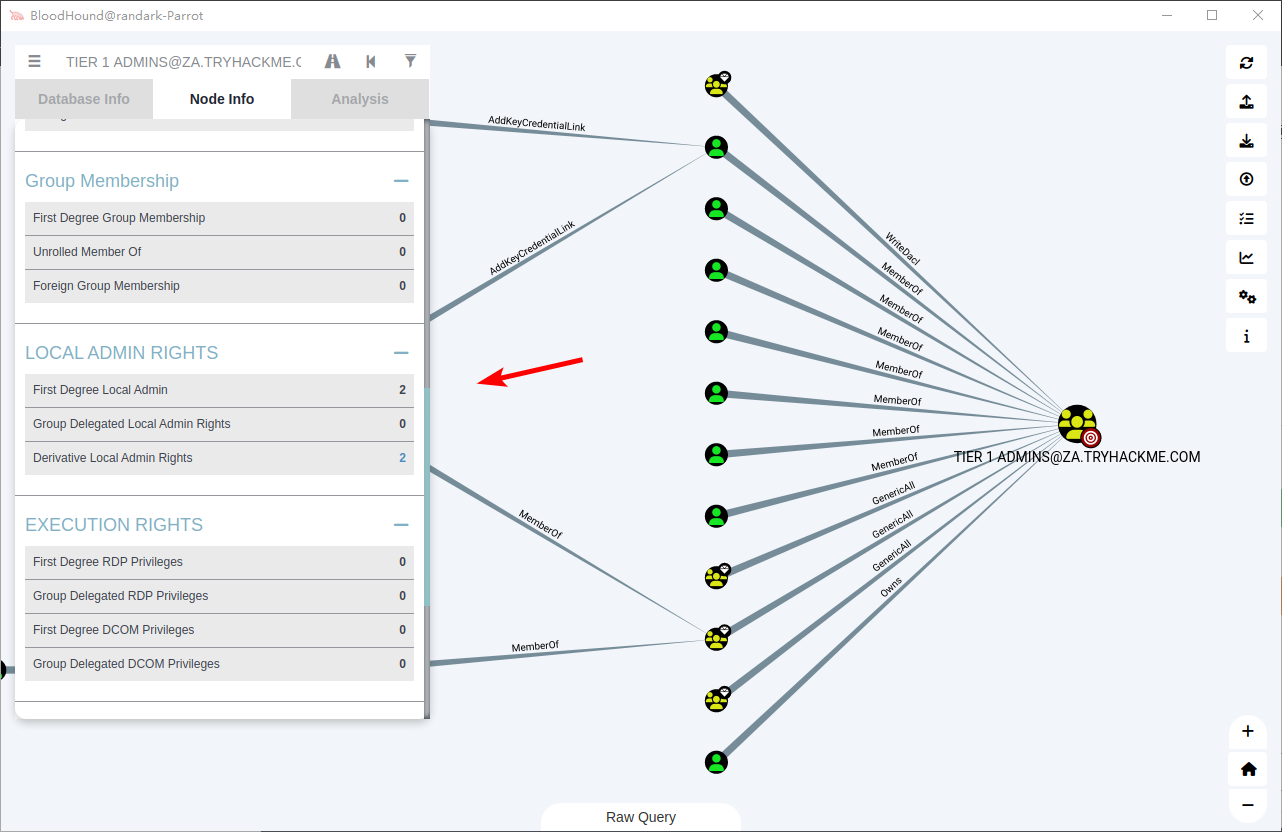Click the pathfinding road icon
The height and width of the screenshot is (832, 1282).
[333, 61]
